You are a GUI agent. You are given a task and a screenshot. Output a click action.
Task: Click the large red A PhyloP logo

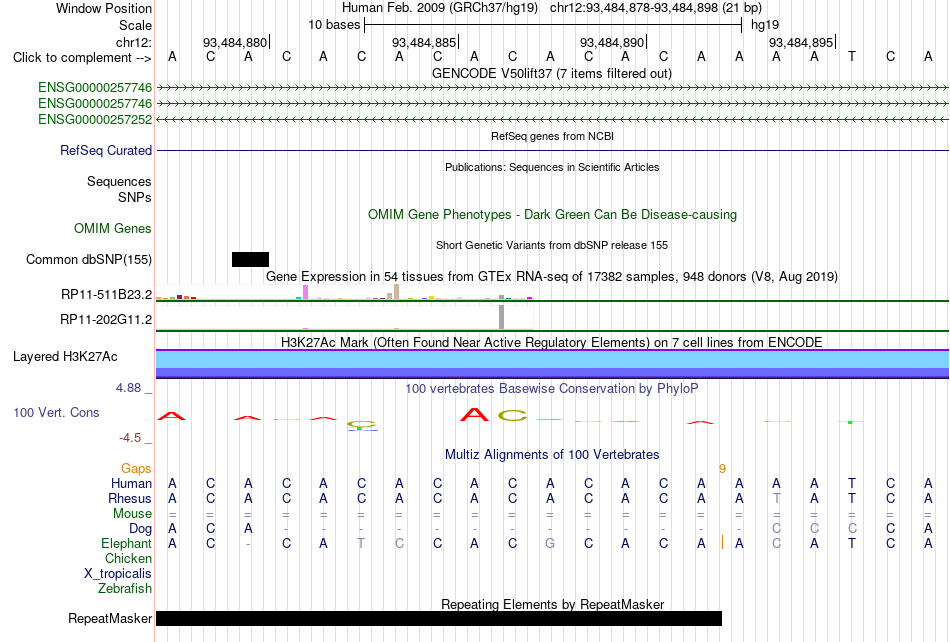[x=474, y=414]
